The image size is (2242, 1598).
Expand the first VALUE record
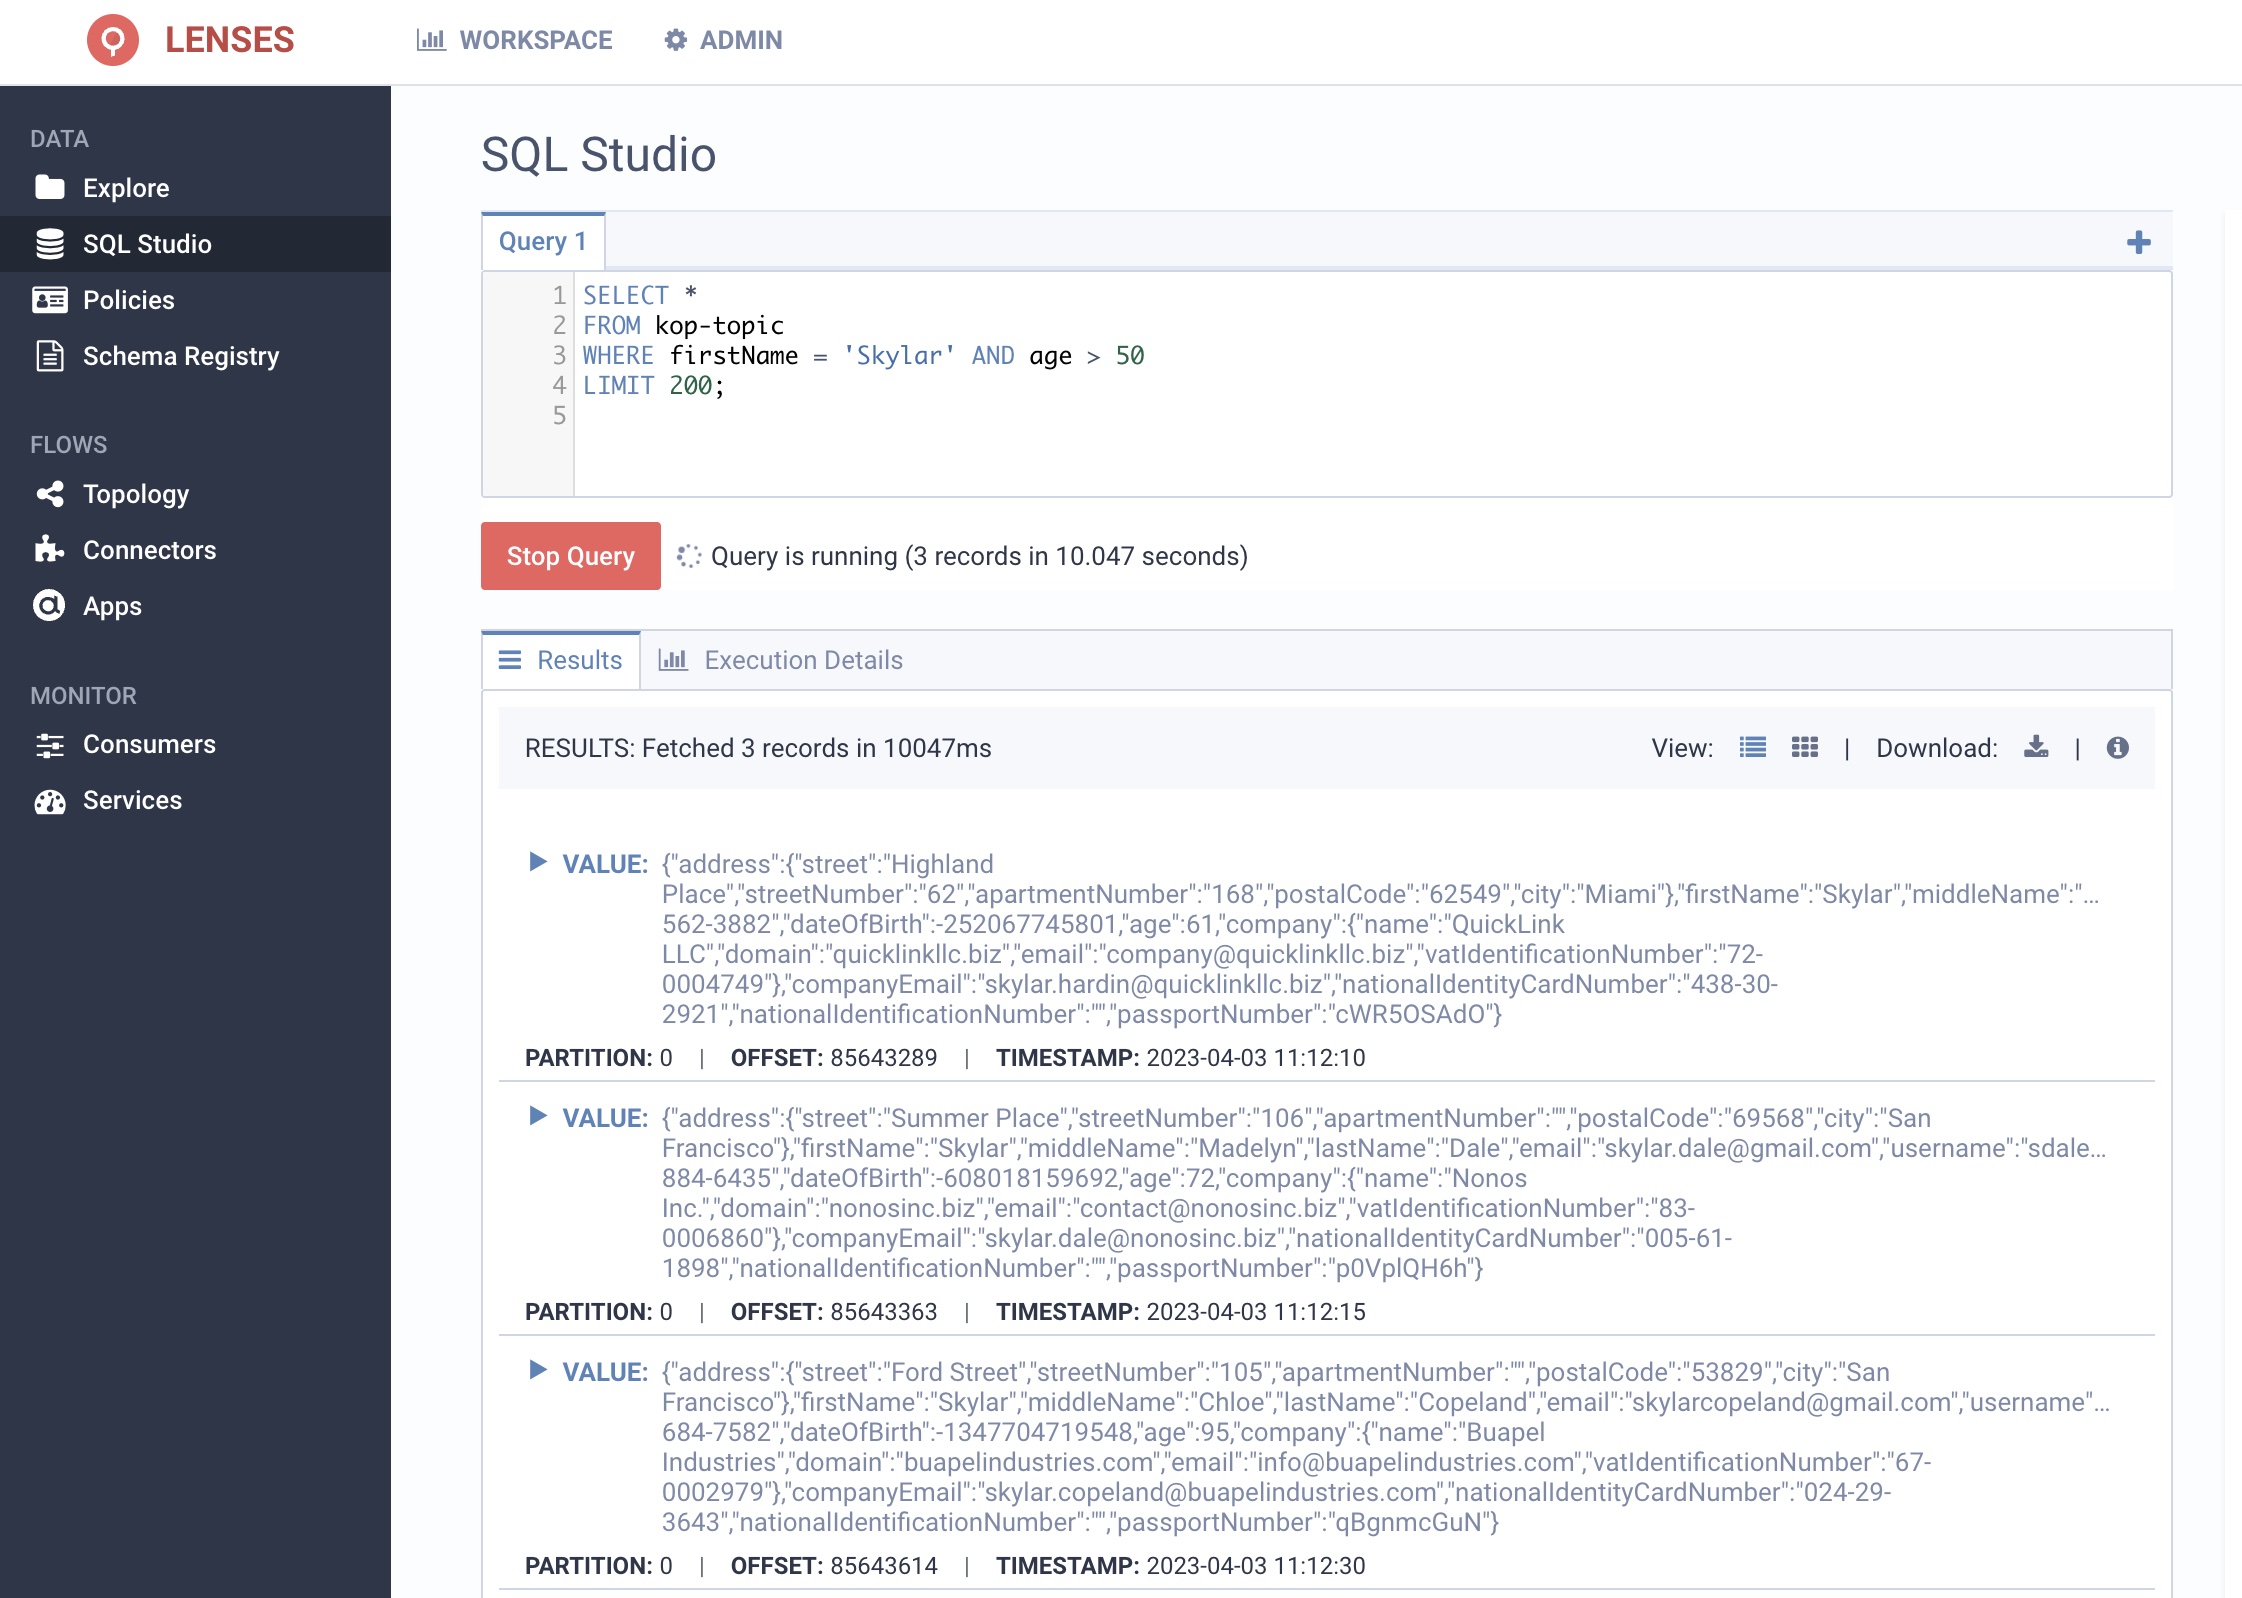pyautogui.click(x=538, y=863)
